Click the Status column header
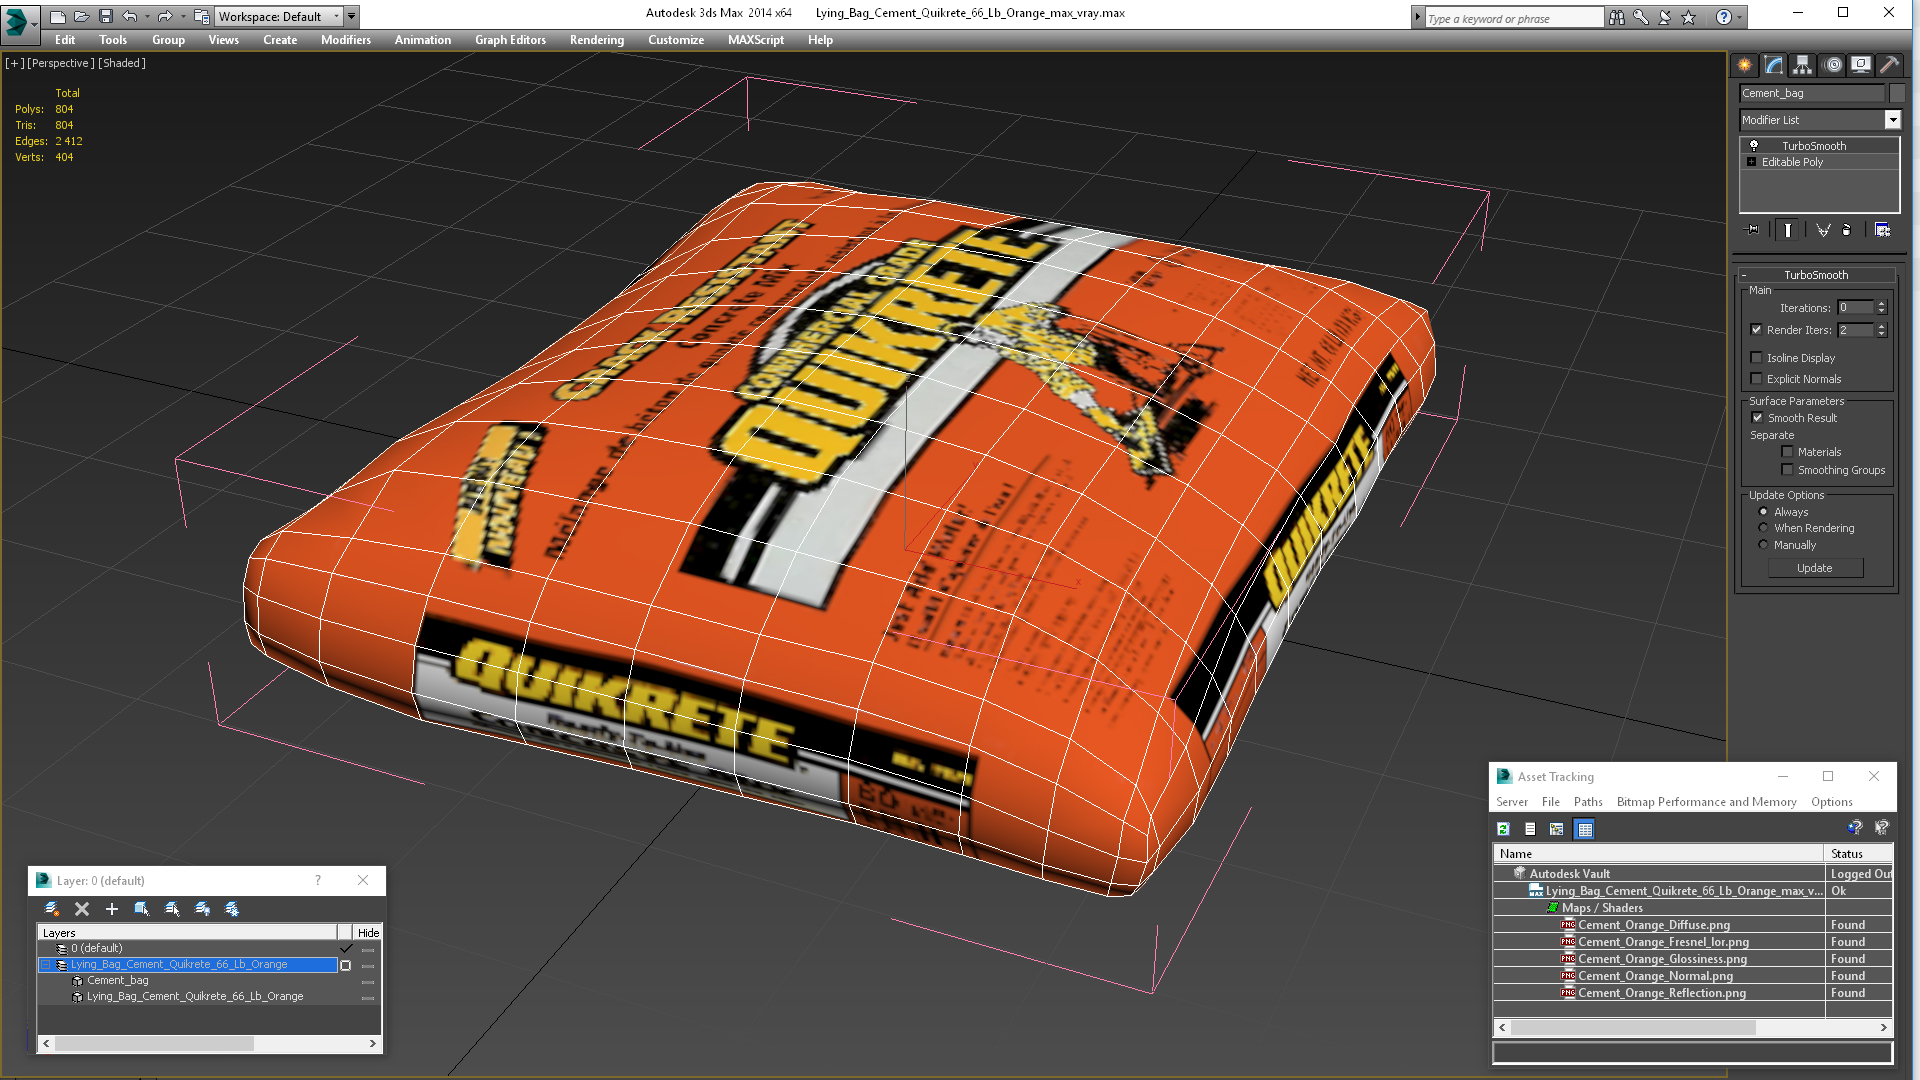 1859,854
